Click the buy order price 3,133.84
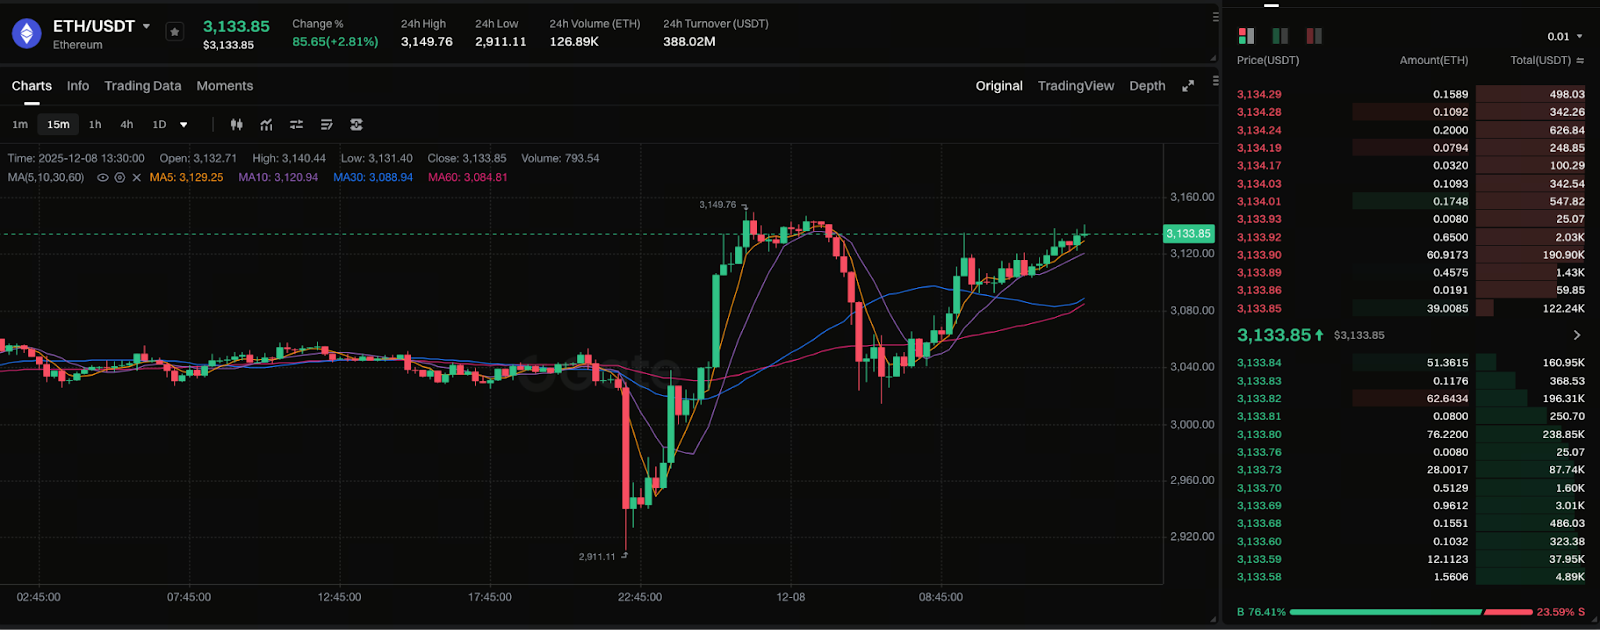 click(x=1259, y=363)
